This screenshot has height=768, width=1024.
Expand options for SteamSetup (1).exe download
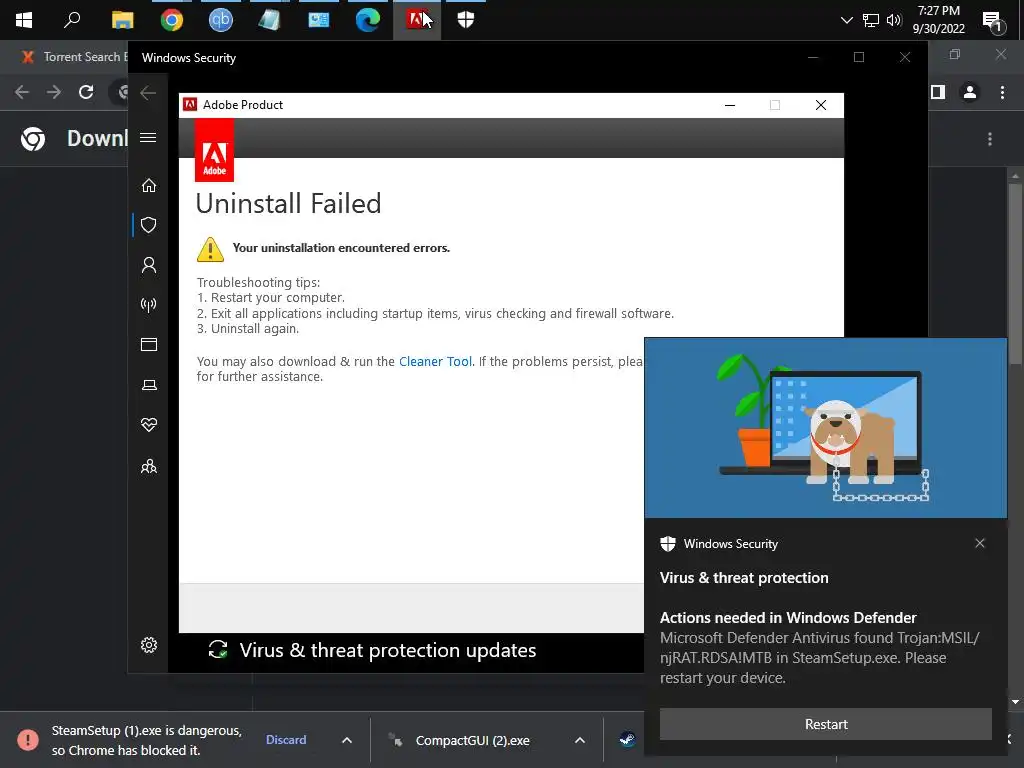[x=347, y=740]
